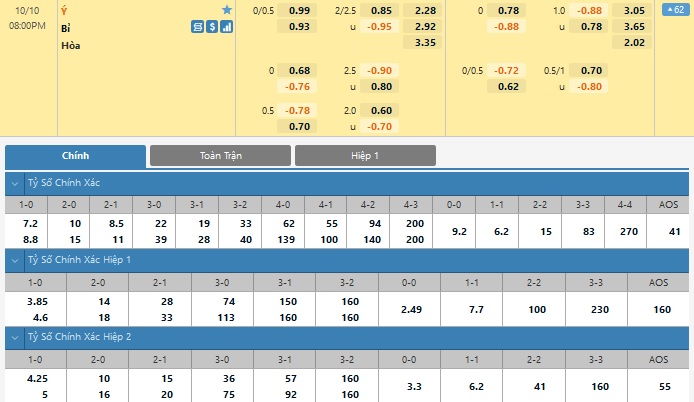Open the match info list icon
The height and width of the screenshot is (402, 694).
(198, 27)
